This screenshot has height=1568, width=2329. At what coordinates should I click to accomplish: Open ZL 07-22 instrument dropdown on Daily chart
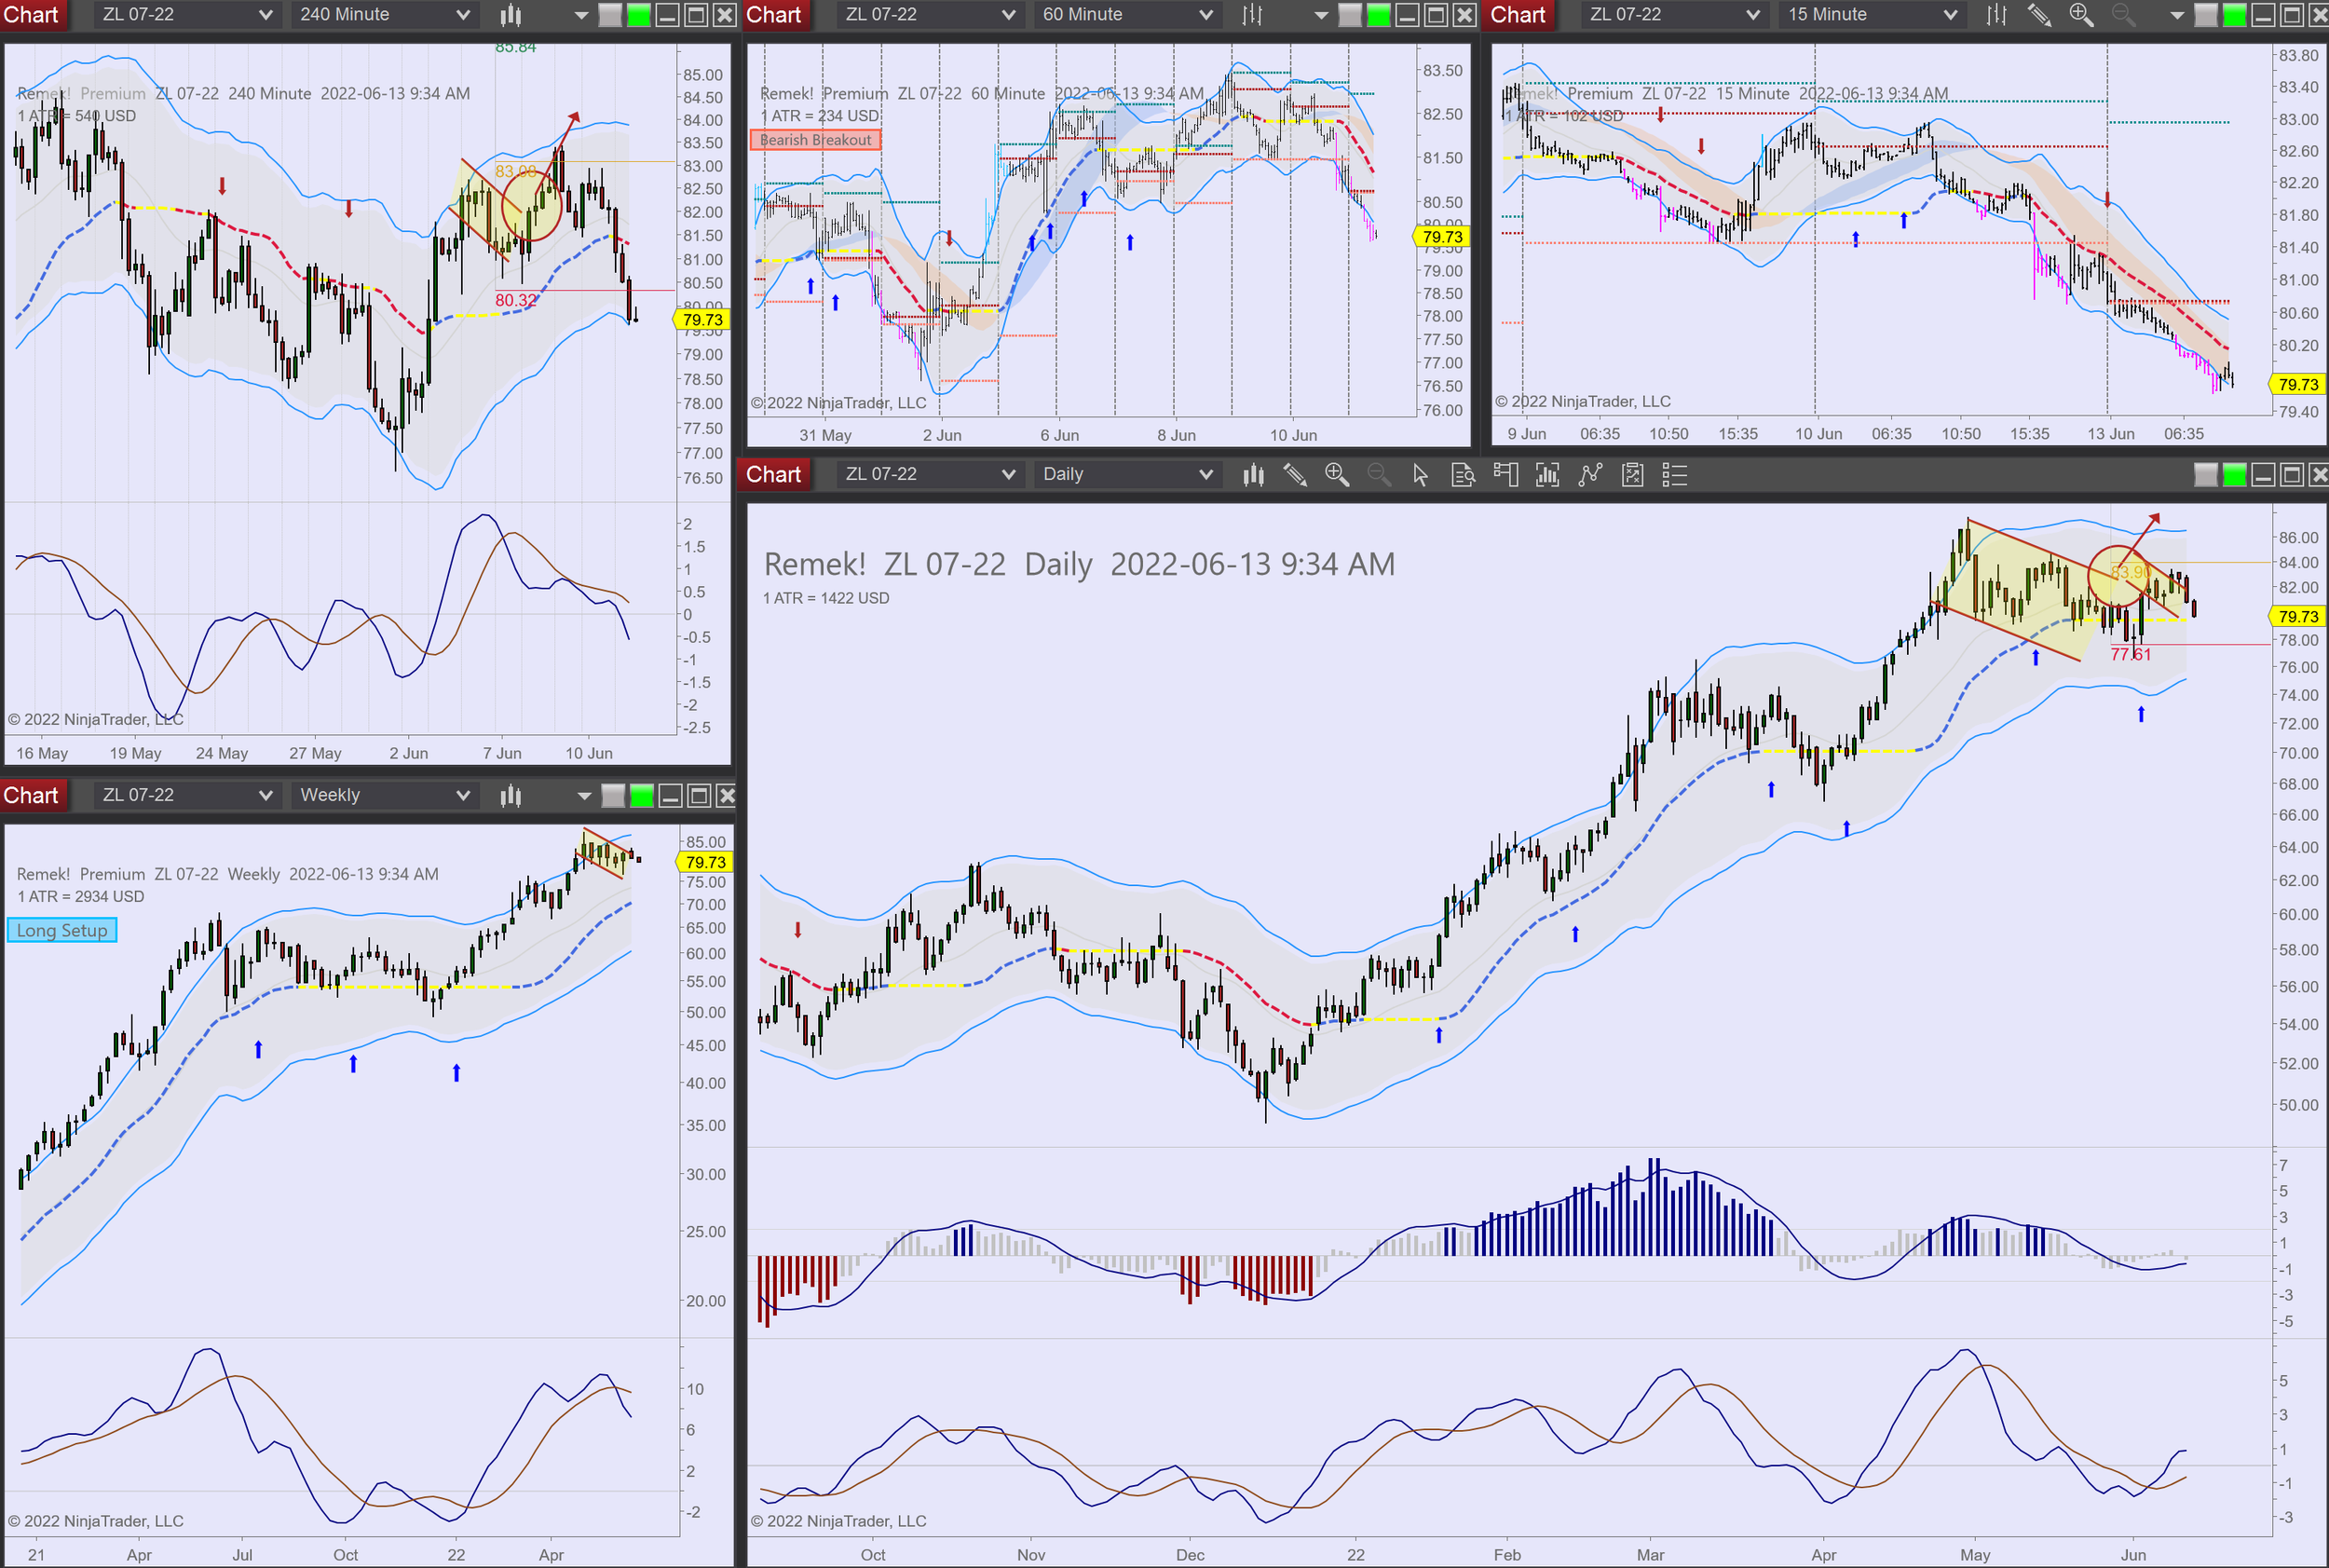(x=1008, y=475)
